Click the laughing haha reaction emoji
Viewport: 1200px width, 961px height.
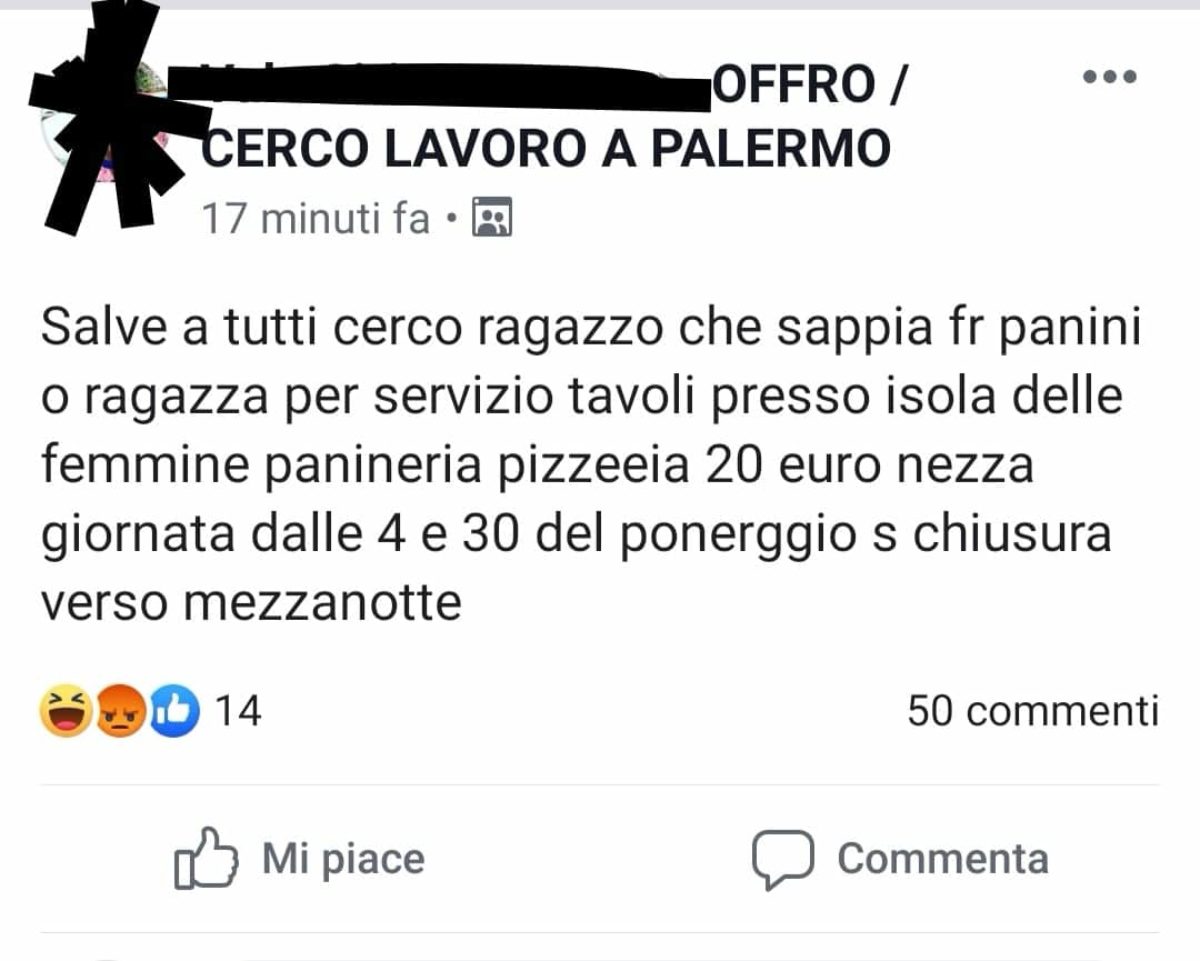pyautogui.click(x=65, y=712)
